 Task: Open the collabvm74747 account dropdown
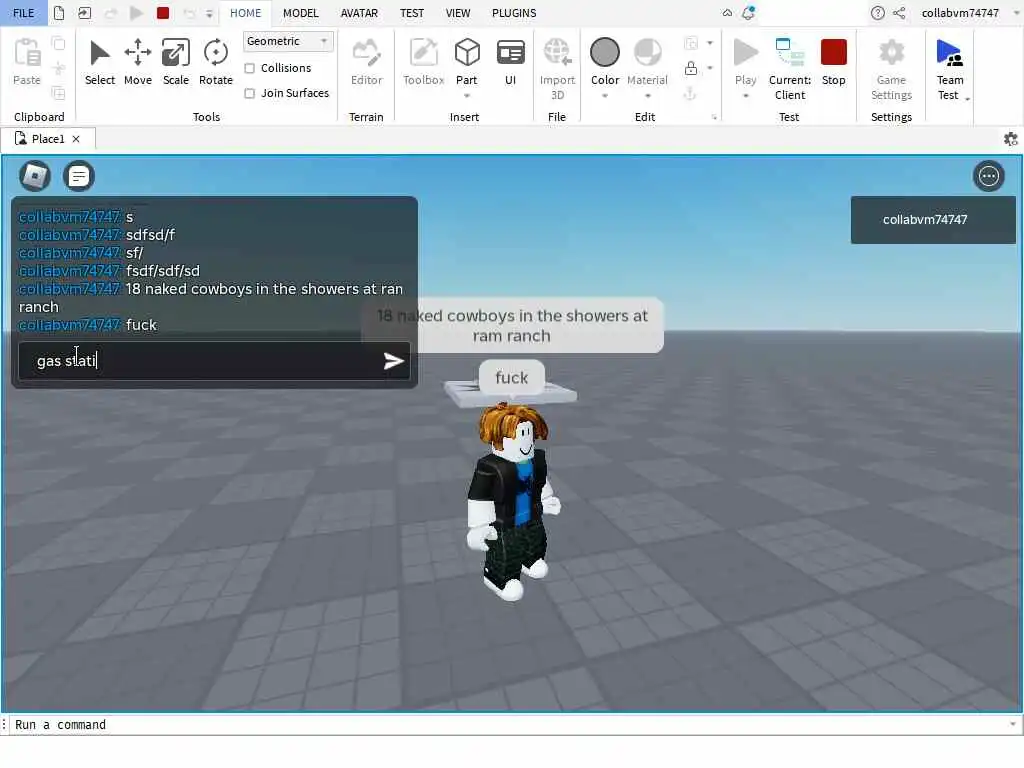[x=1016, y=13]
